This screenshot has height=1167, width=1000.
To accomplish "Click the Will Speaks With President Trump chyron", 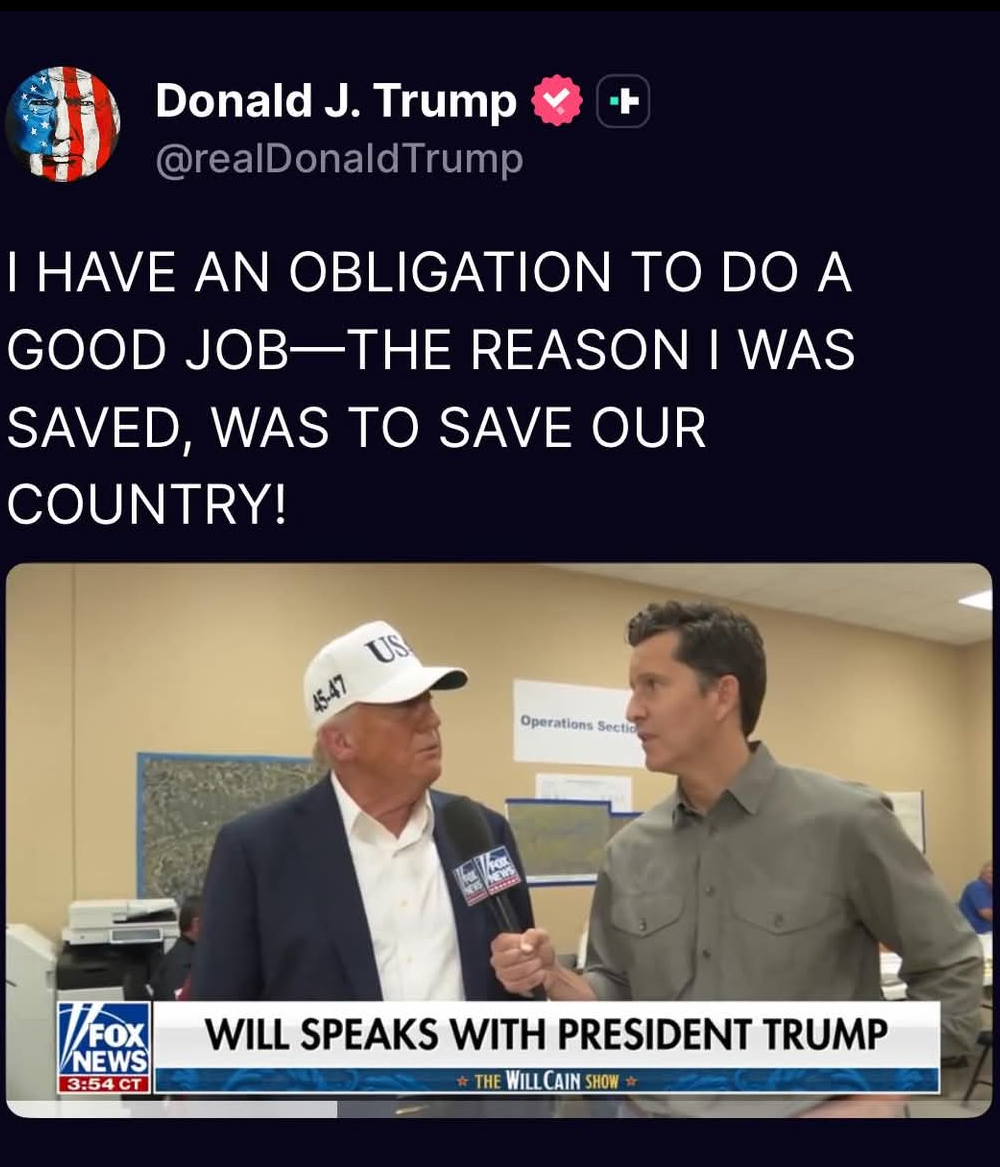I will (547, 1035).
